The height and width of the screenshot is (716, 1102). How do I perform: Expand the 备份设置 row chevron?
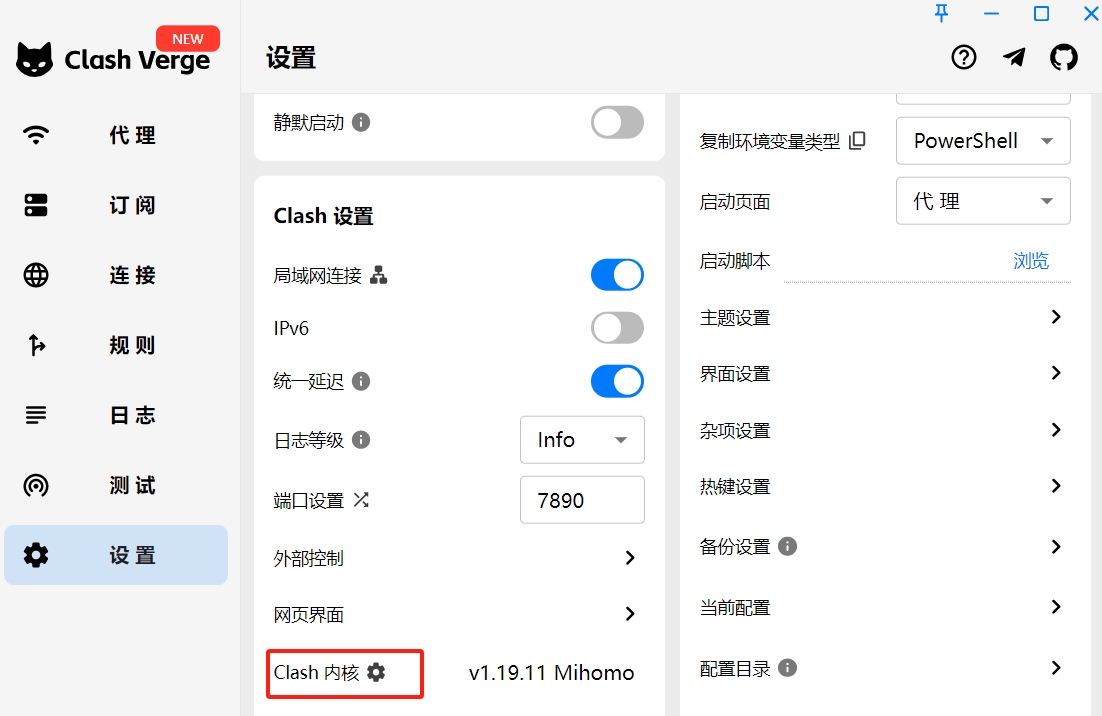pyautogui.click(x=1056, y=547)
